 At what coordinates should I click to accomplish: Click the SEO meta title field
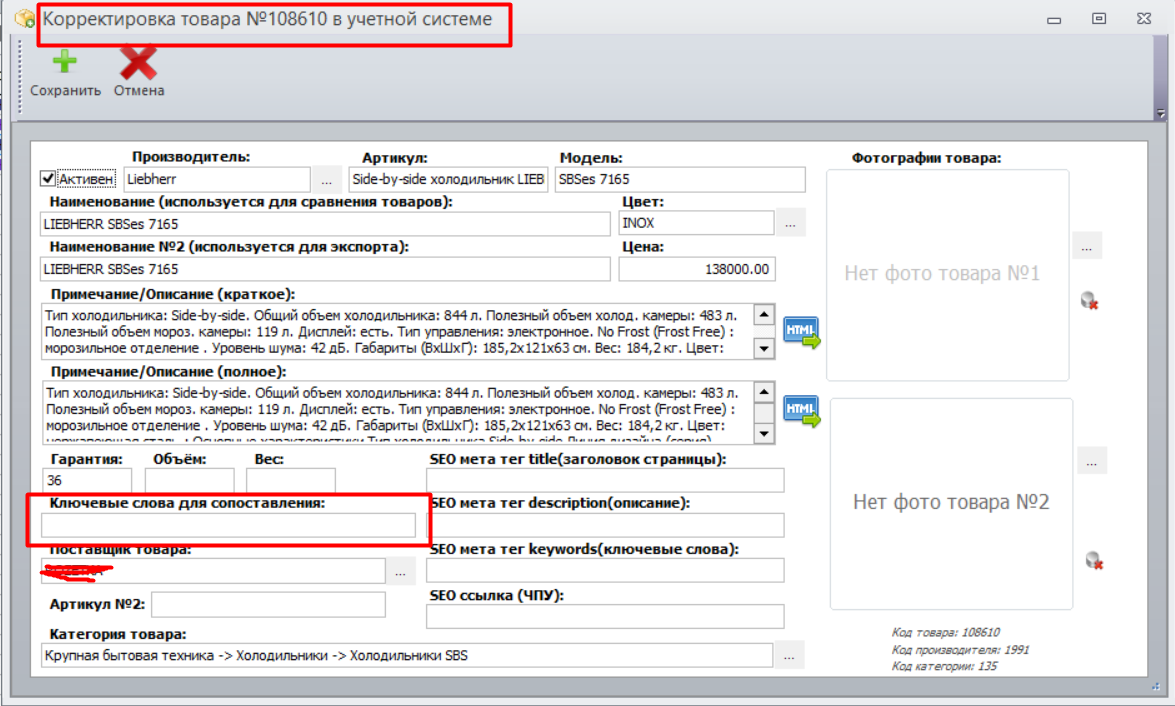tap(605, 480)
